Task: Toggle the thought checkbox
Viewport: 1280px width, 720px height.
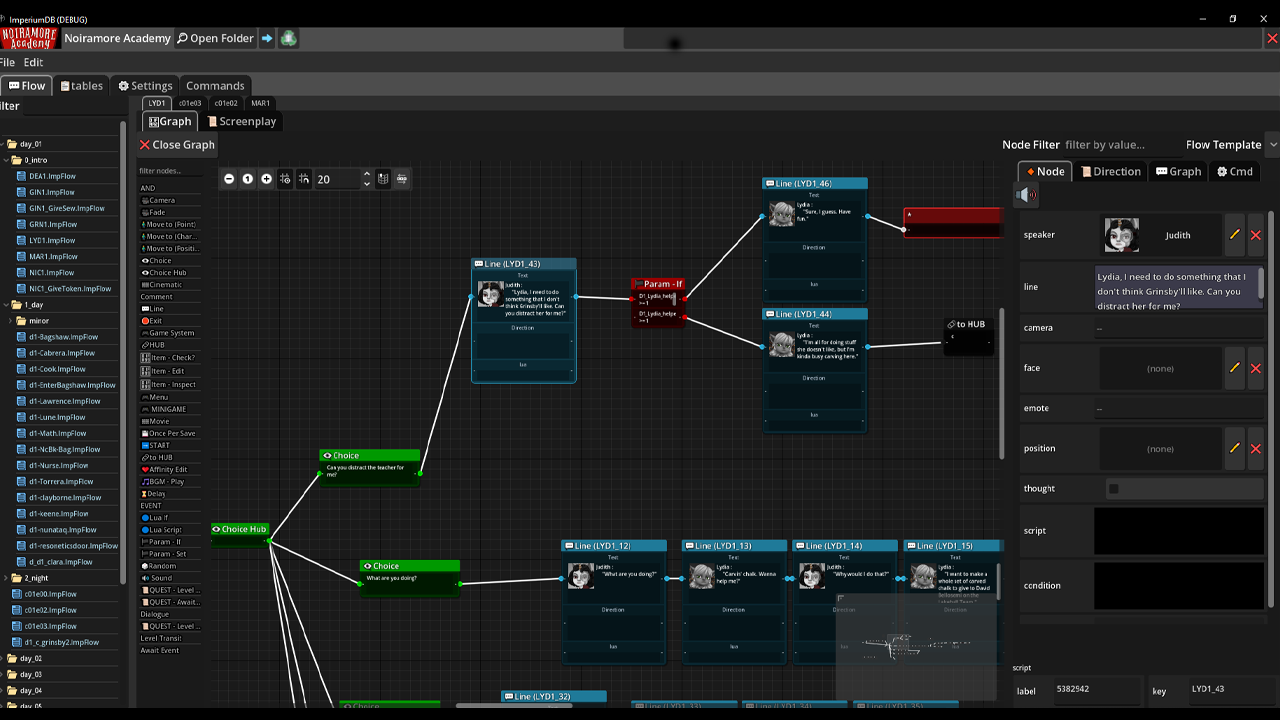Action: click(x=1113, y=489)
